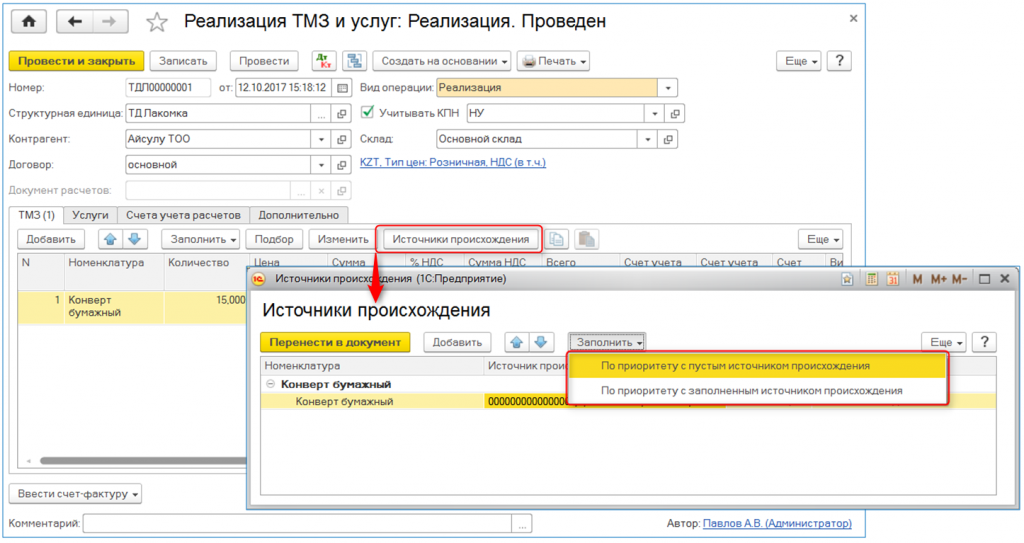Screen dimensions: 1024x543
Task: Click calculator icon in popup title bar
Action: pyautogui.click(x=871, y=279)
